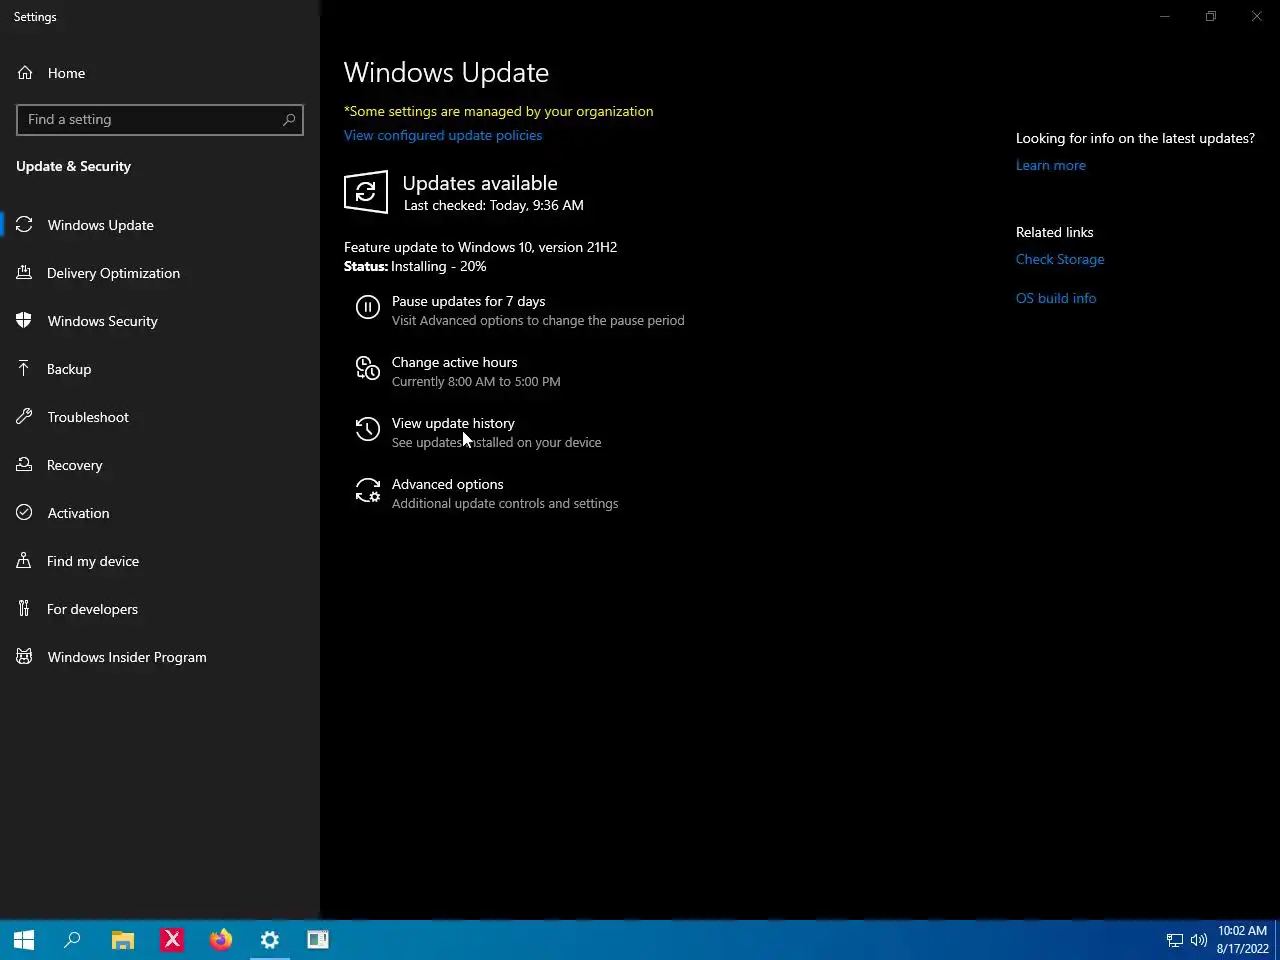The image size is (1280, 960).
Task: Open taskbar search
Action: 72,940
